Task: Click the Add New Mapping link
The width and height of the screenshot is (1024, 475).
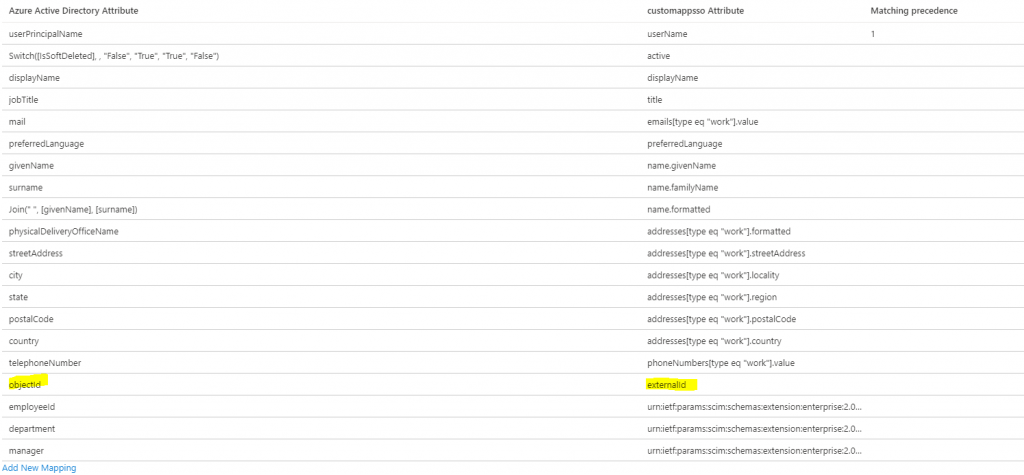Action: coord(39,468)
